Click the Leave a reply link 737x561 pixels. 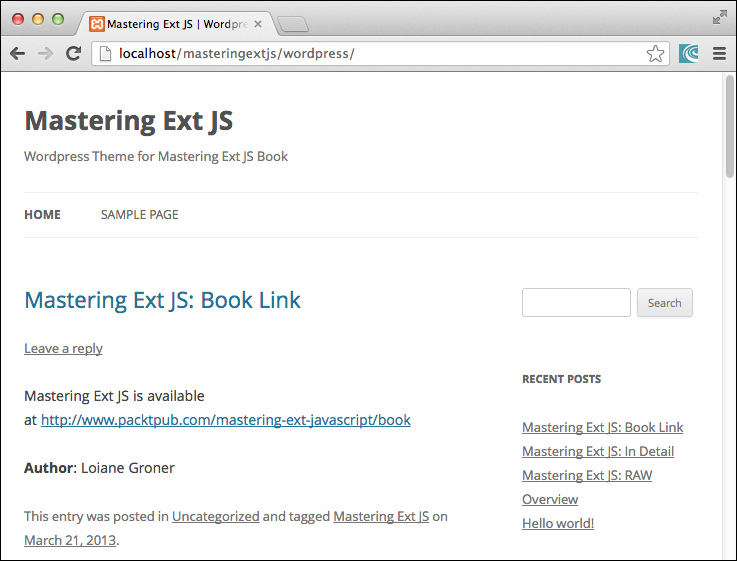63,349
